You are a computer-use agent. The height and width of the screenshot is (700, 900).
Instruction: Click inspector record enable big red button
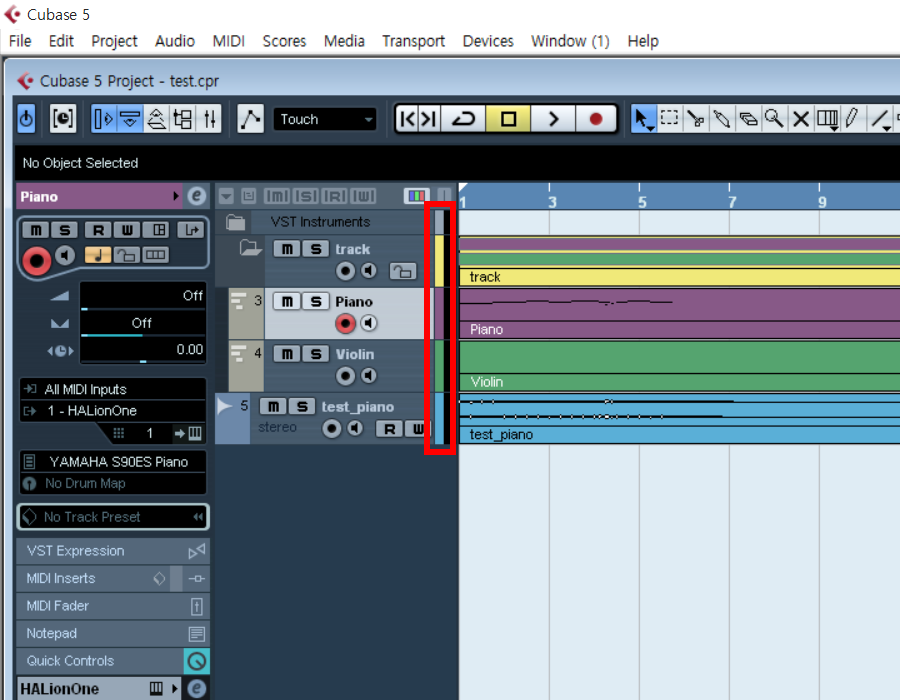[36, 260]
